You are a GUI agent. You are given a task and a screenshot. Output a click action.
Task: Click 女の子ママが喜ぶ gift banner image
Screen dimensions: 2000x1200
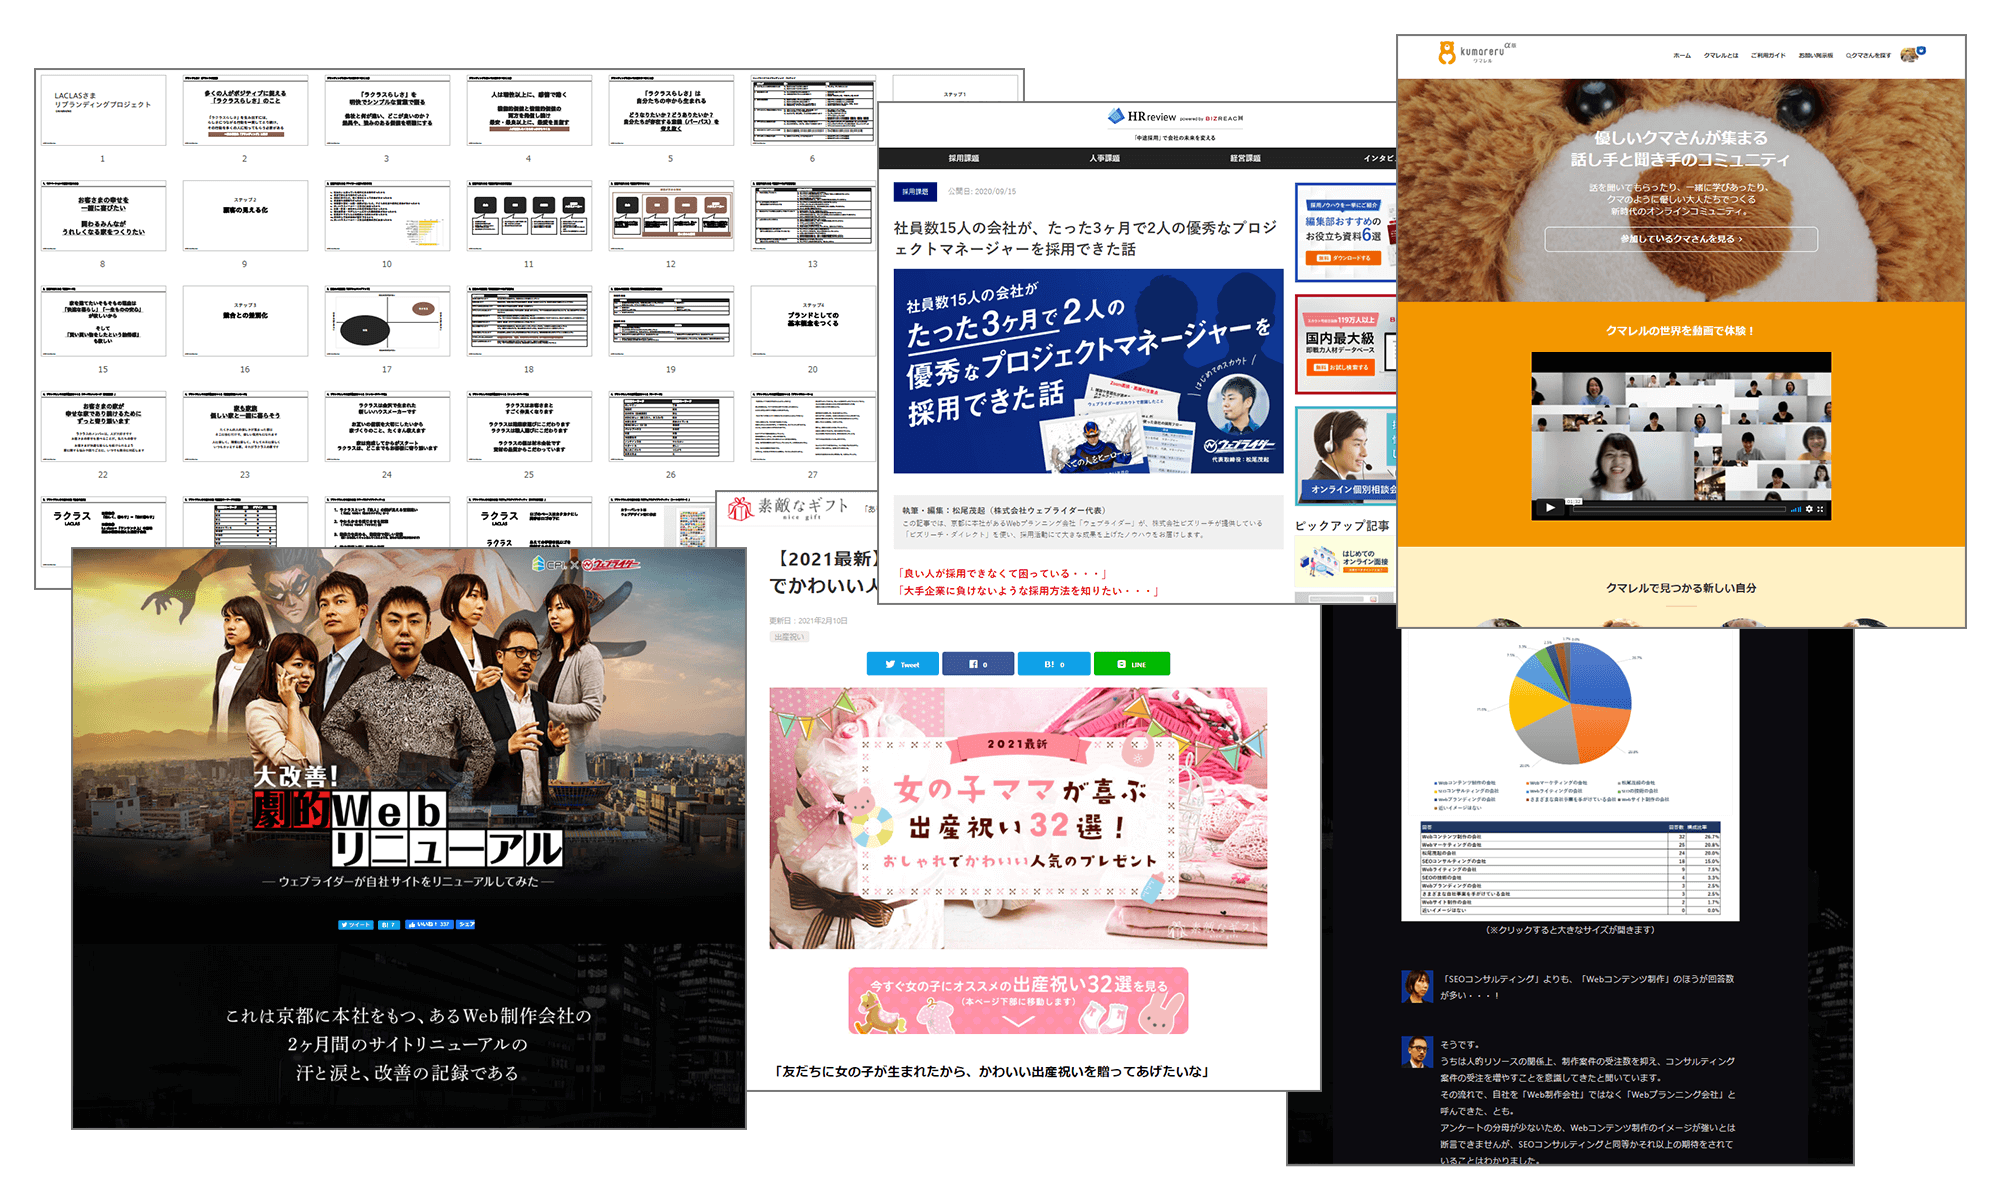1018,818
